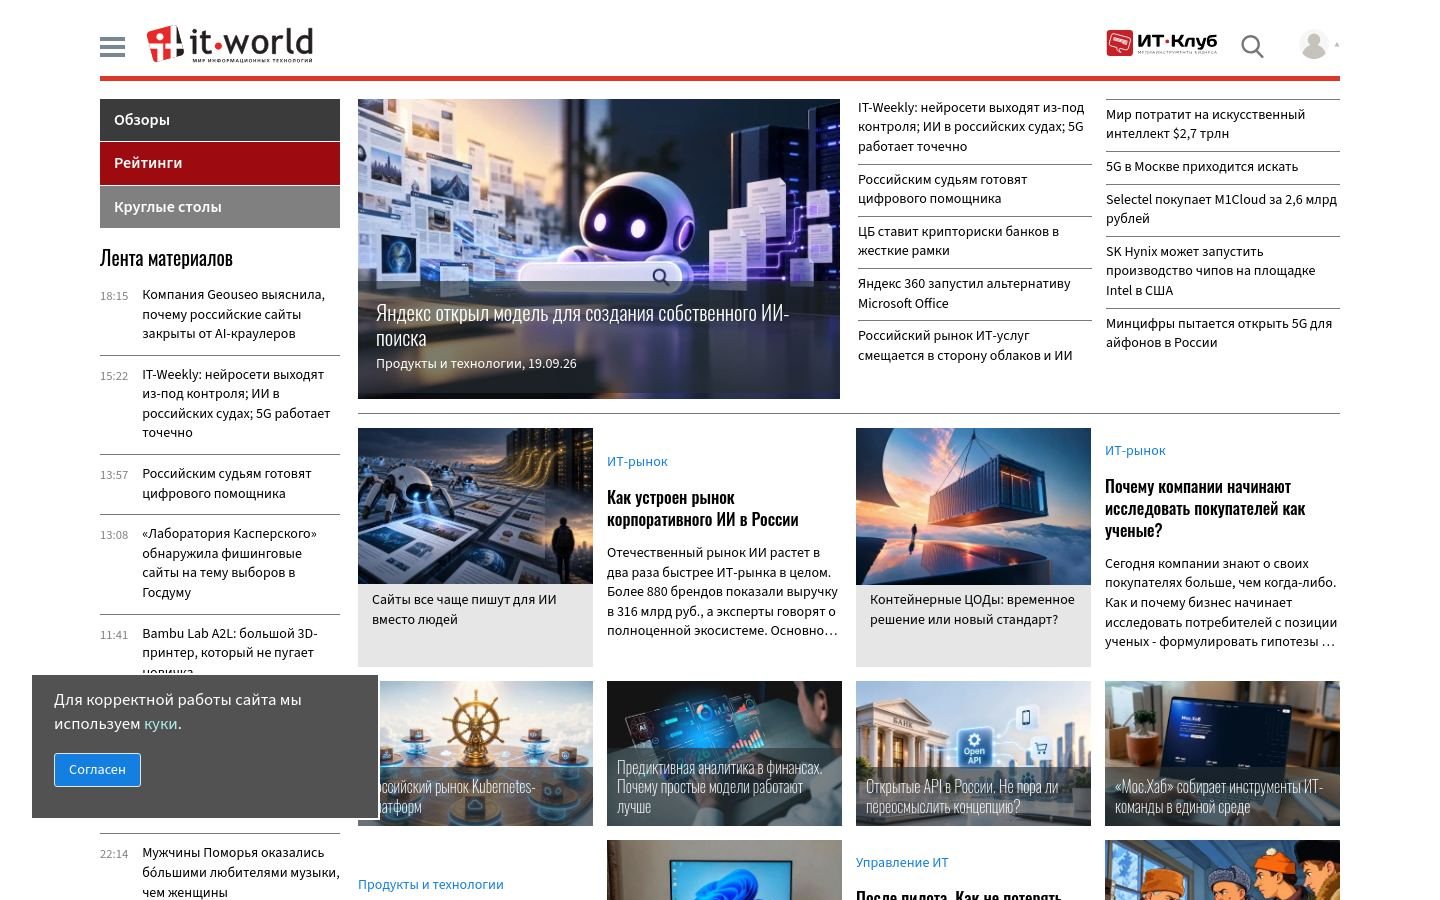Open the Geouseo AI-краулеры news item
1440x900 pixels.
point(233,314)
